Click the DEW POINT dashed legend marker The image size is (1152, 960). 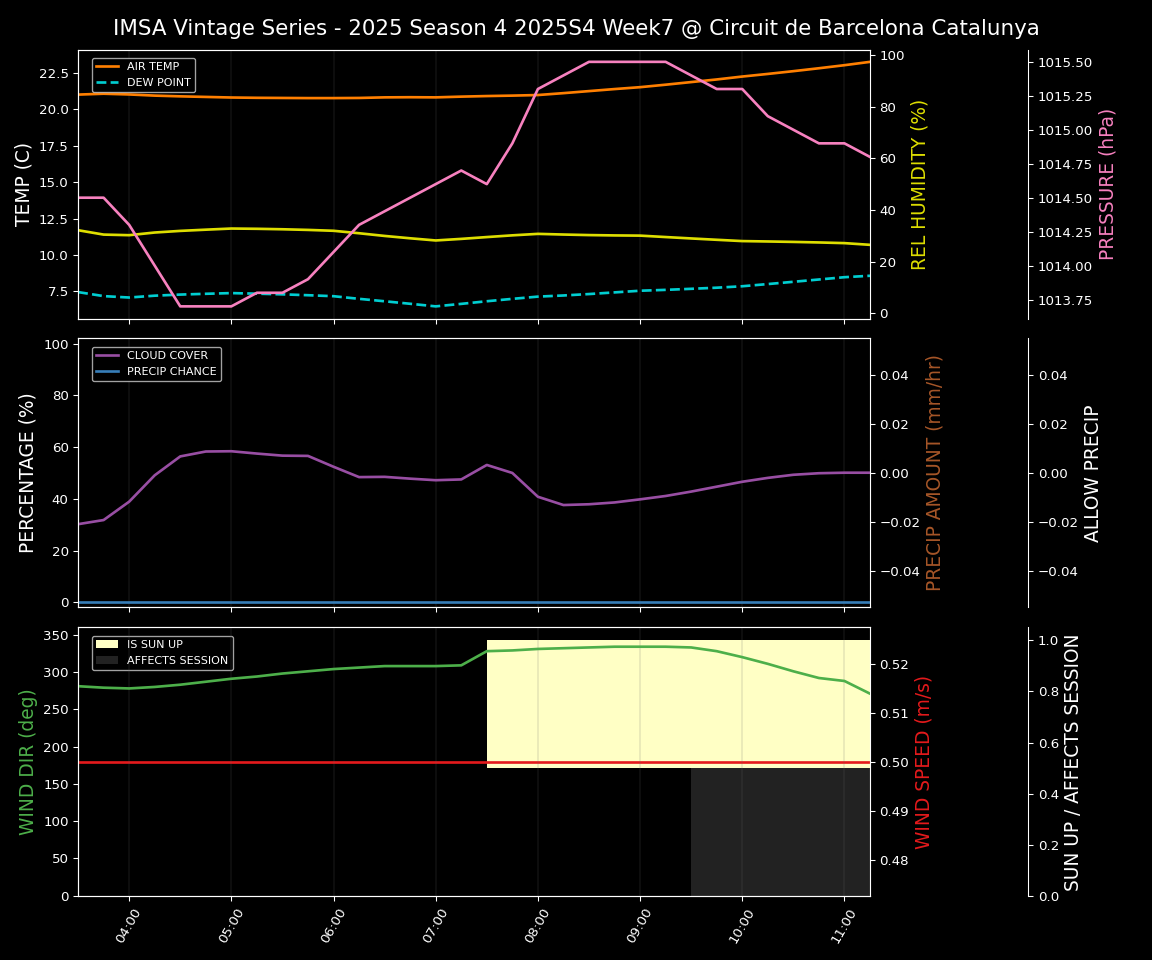109,82
